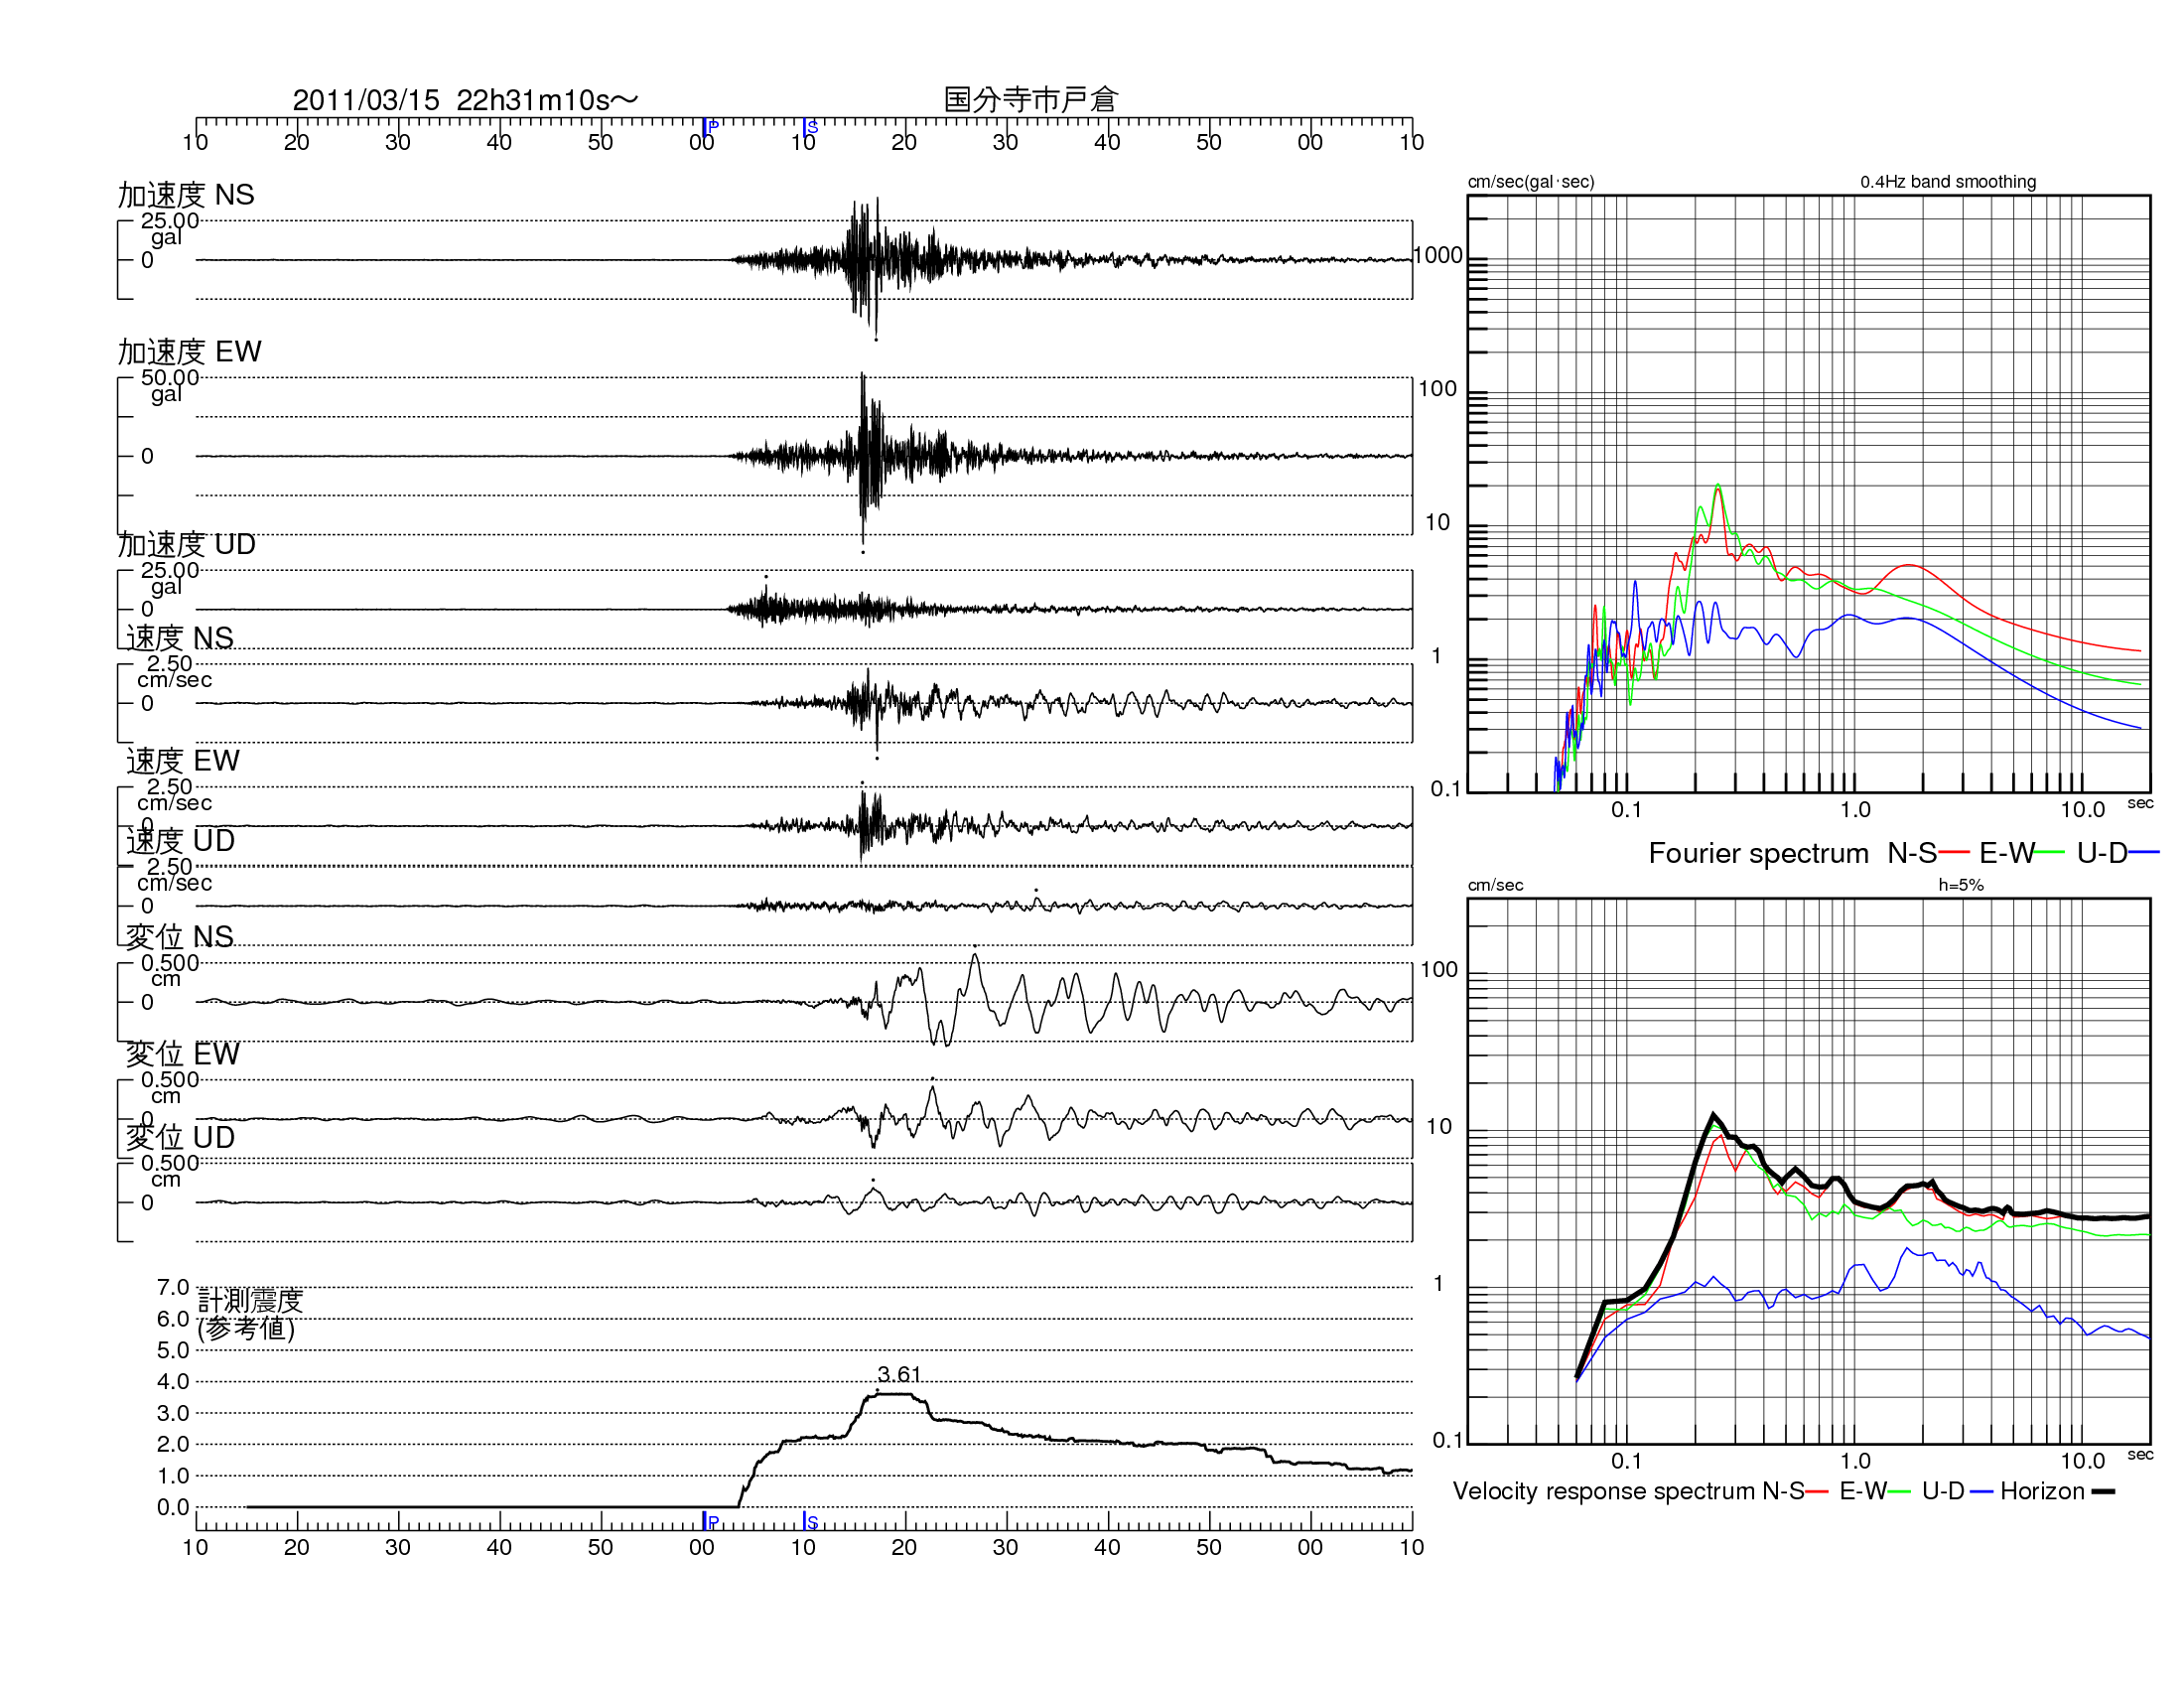Click the Fourier spectrum title text
The width and height of the screenshot is (2184, 1688).
coord(1758,853)
